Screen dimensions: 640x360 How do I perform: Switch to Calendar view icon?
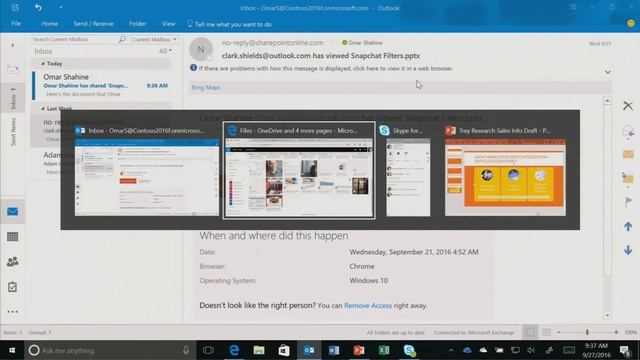12,237
